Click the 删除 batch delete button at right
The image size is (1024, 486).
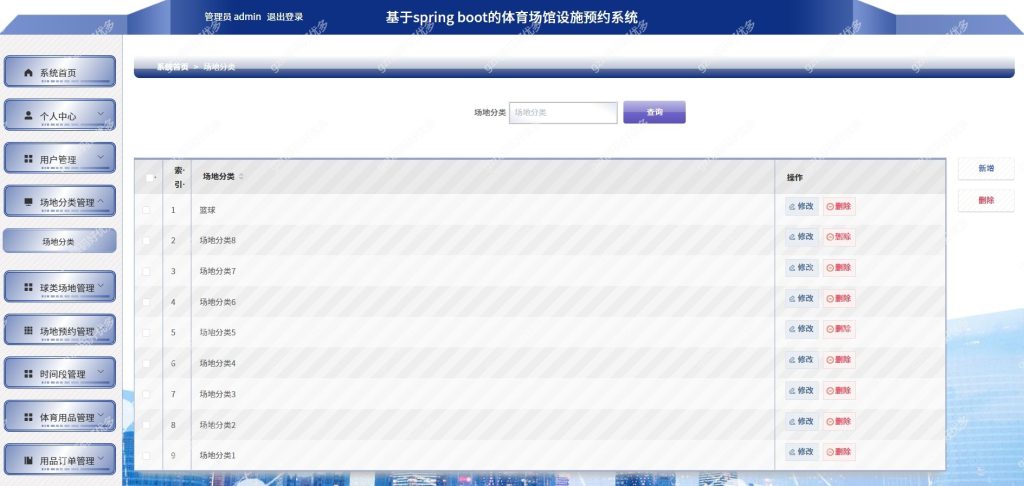(x=986, y=201)
